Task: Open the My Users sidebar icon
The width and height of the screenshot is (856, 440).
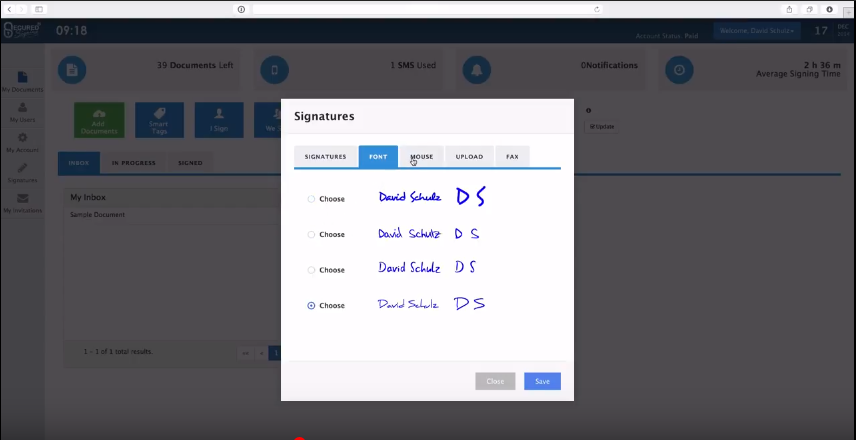Action: click(x=22, y=108)
